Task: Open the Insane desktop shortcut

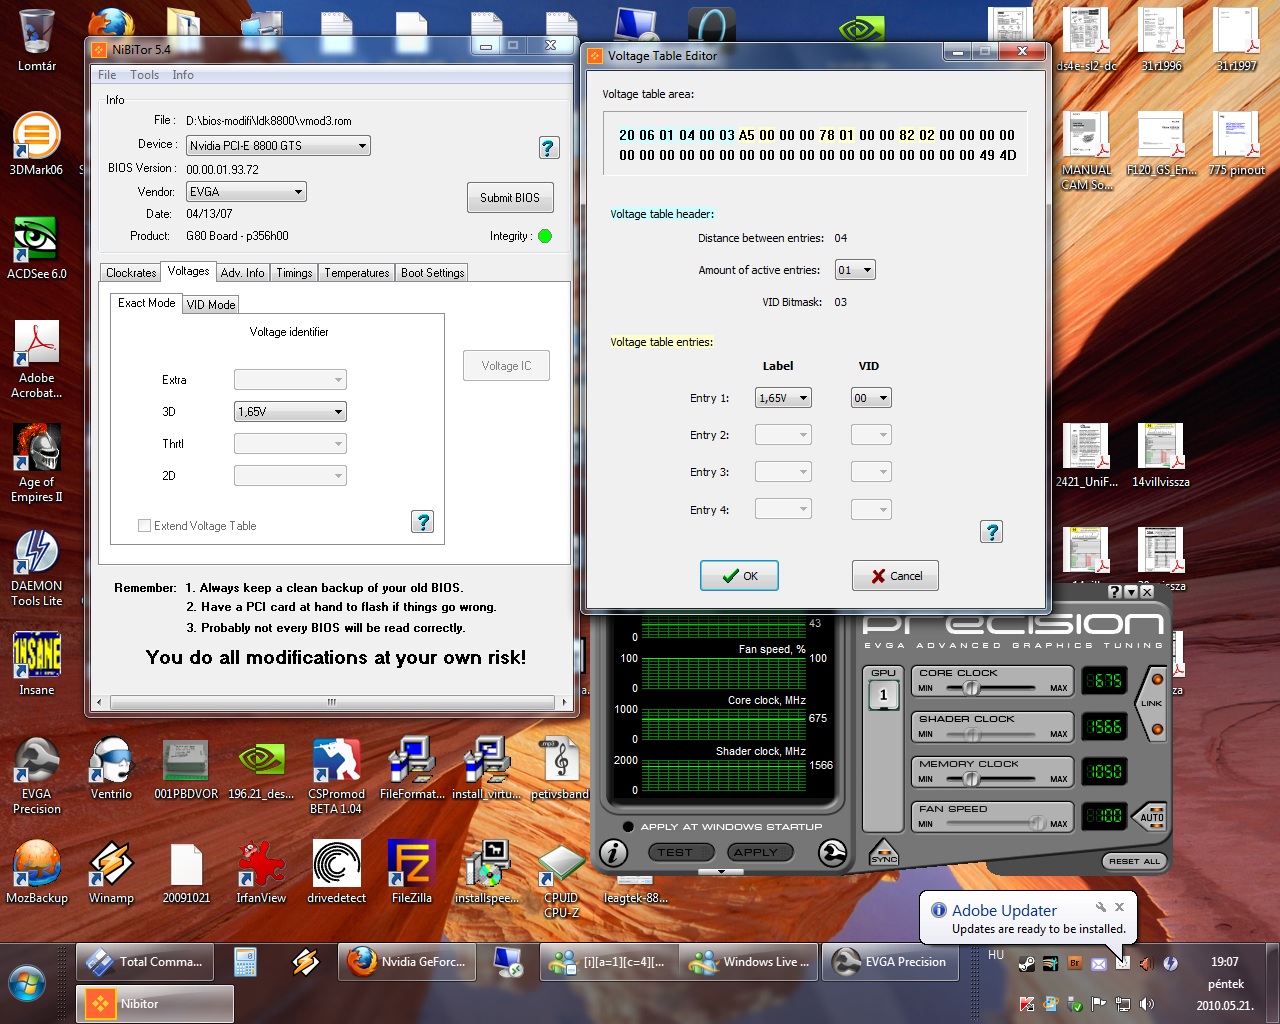Action: click(x=37, y=664)
